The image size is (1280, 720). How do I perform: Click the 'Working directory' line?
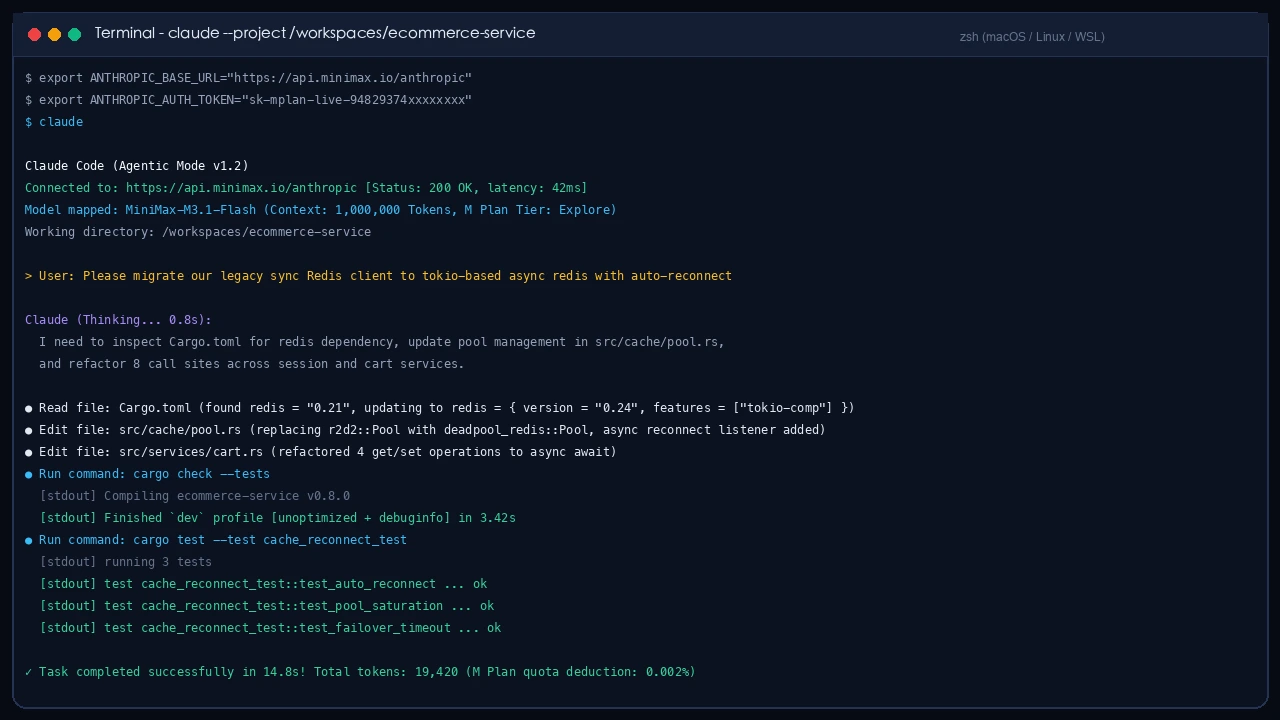(198, 232)
